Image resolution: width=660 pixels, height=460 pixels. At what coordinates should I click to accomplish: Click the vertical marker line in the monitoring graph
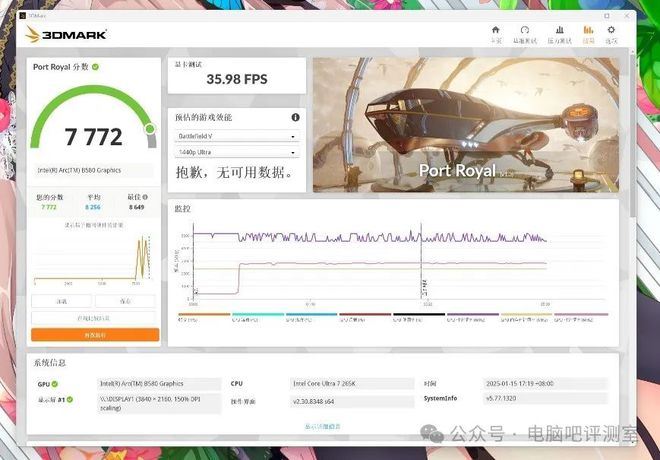pos(421,261)
